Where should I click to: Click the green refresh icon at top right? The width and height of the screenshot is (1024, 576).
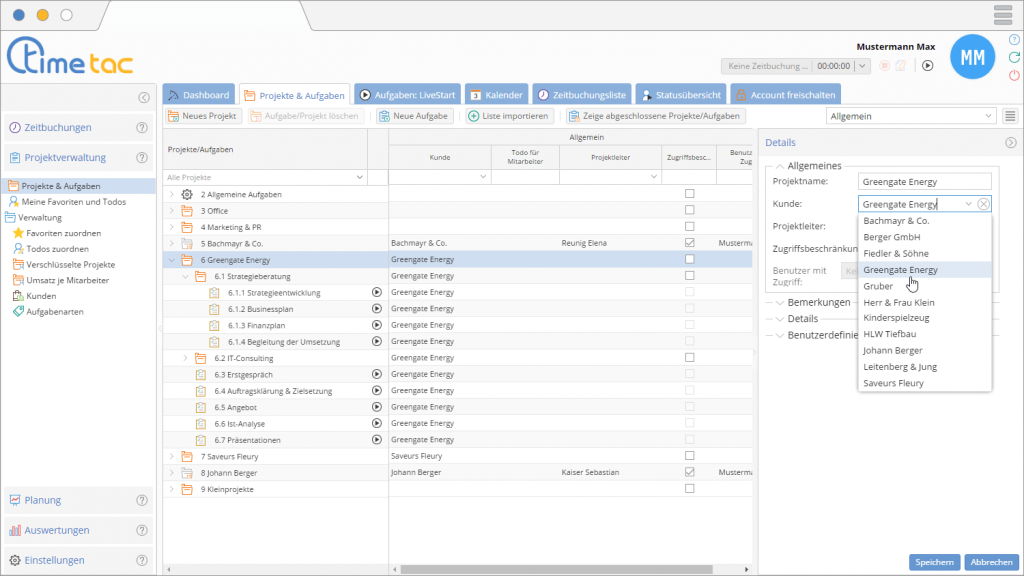1014,57
